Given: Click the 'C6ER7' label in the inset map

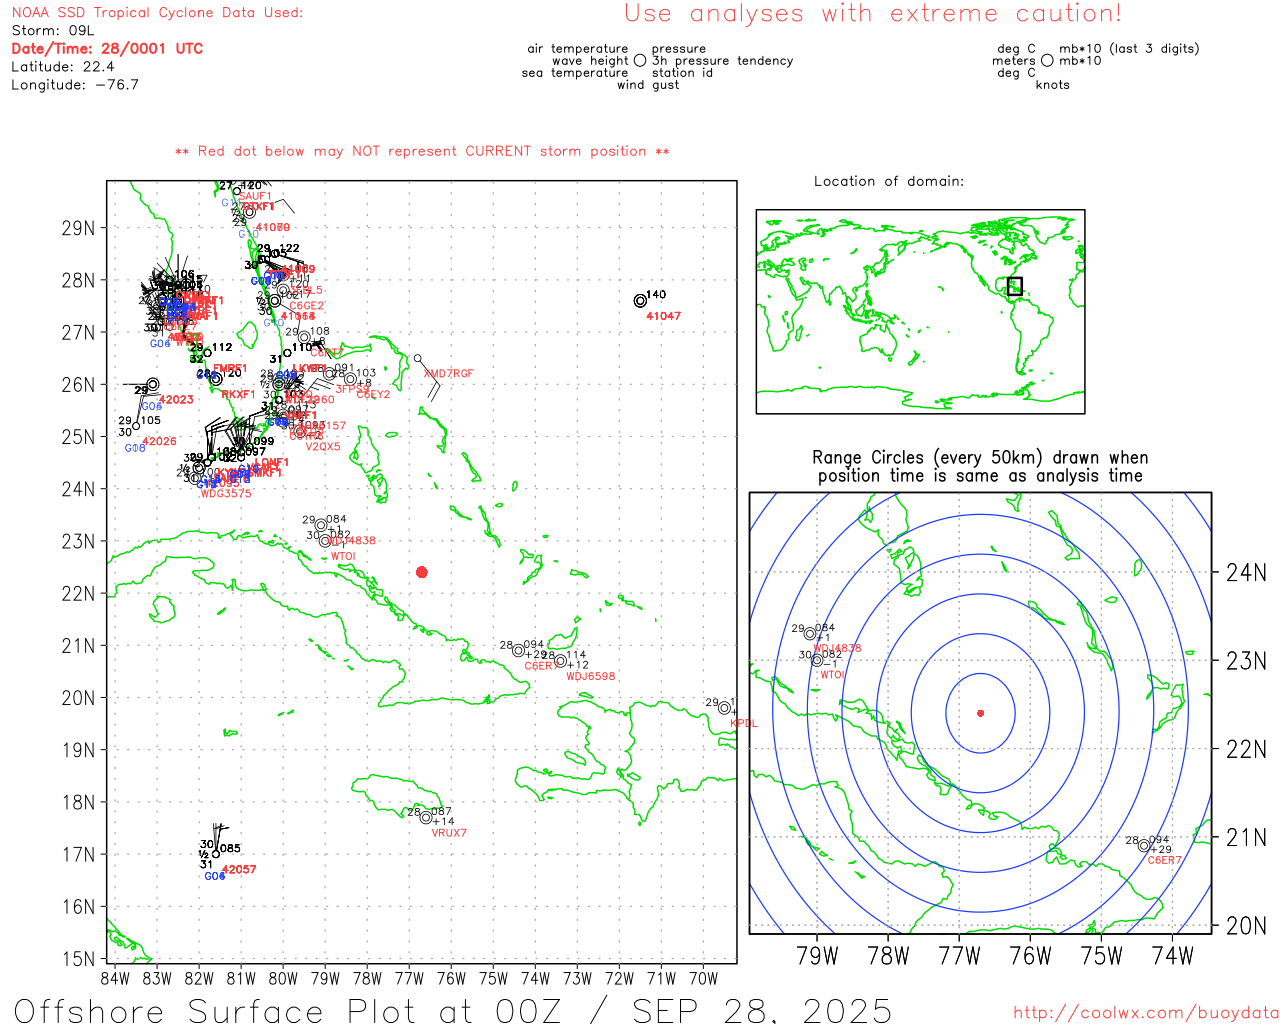Looking at the screenshot, I should [x=1164, y=860].
